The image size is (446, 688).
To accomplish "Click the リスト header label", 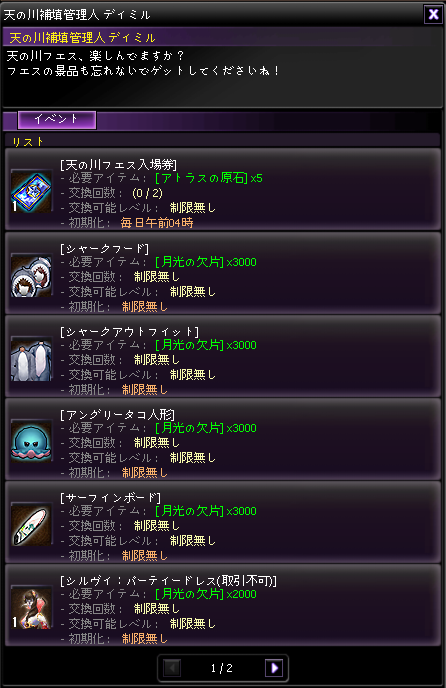I will (28, 142).
